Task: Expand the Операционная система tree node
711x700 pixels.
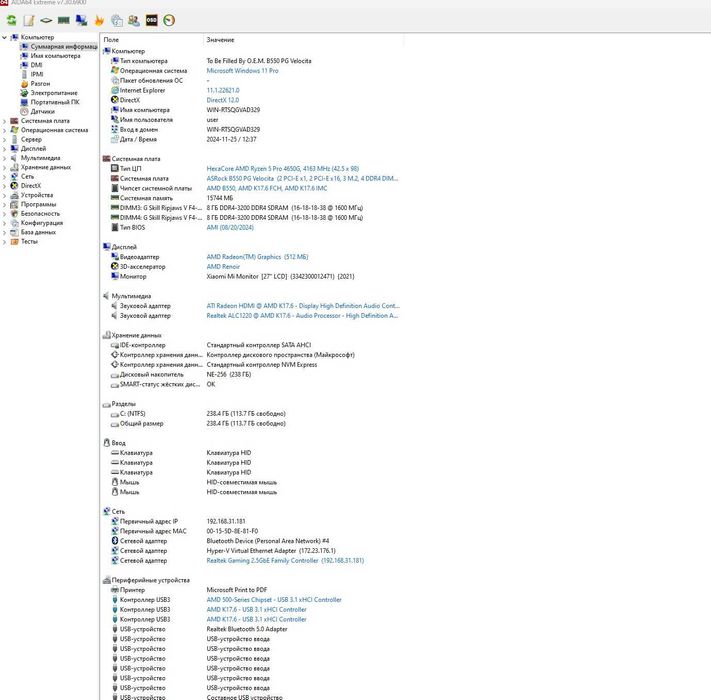Action: click(x=5, y=130)
